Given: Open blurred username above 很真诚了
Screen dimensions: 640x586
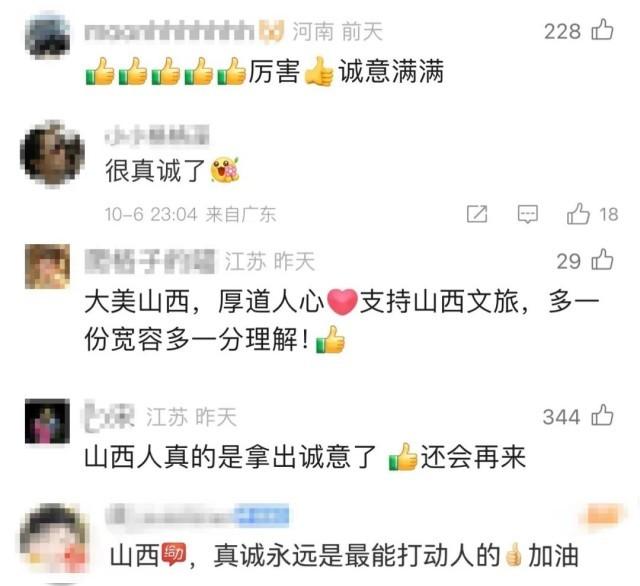Looking at the screenshot, I should (158, 135).
